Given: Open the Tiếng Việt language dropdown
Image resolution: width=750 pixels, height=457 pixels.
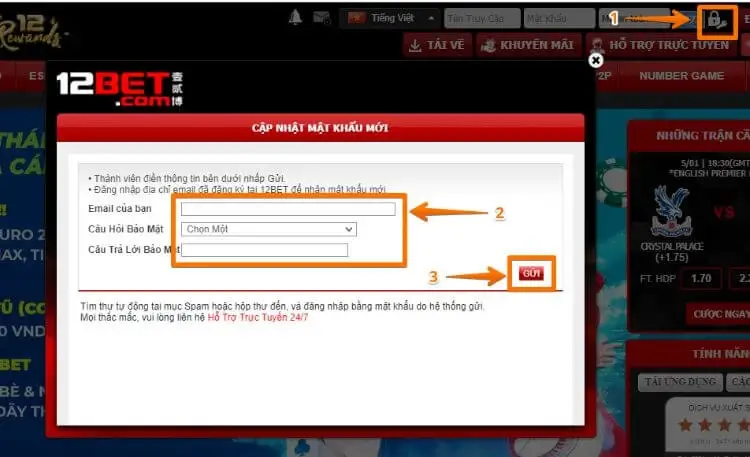Looking at the screenshot, I should [391, 18].
